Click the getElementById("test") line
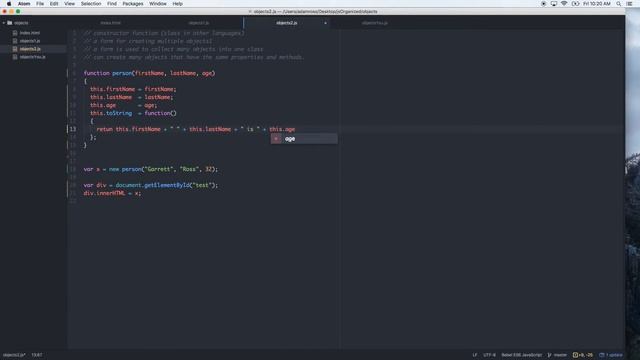Image resolution: width=640 pixels, height=360 pixels. pyautogui.click(x=151, y=185)
